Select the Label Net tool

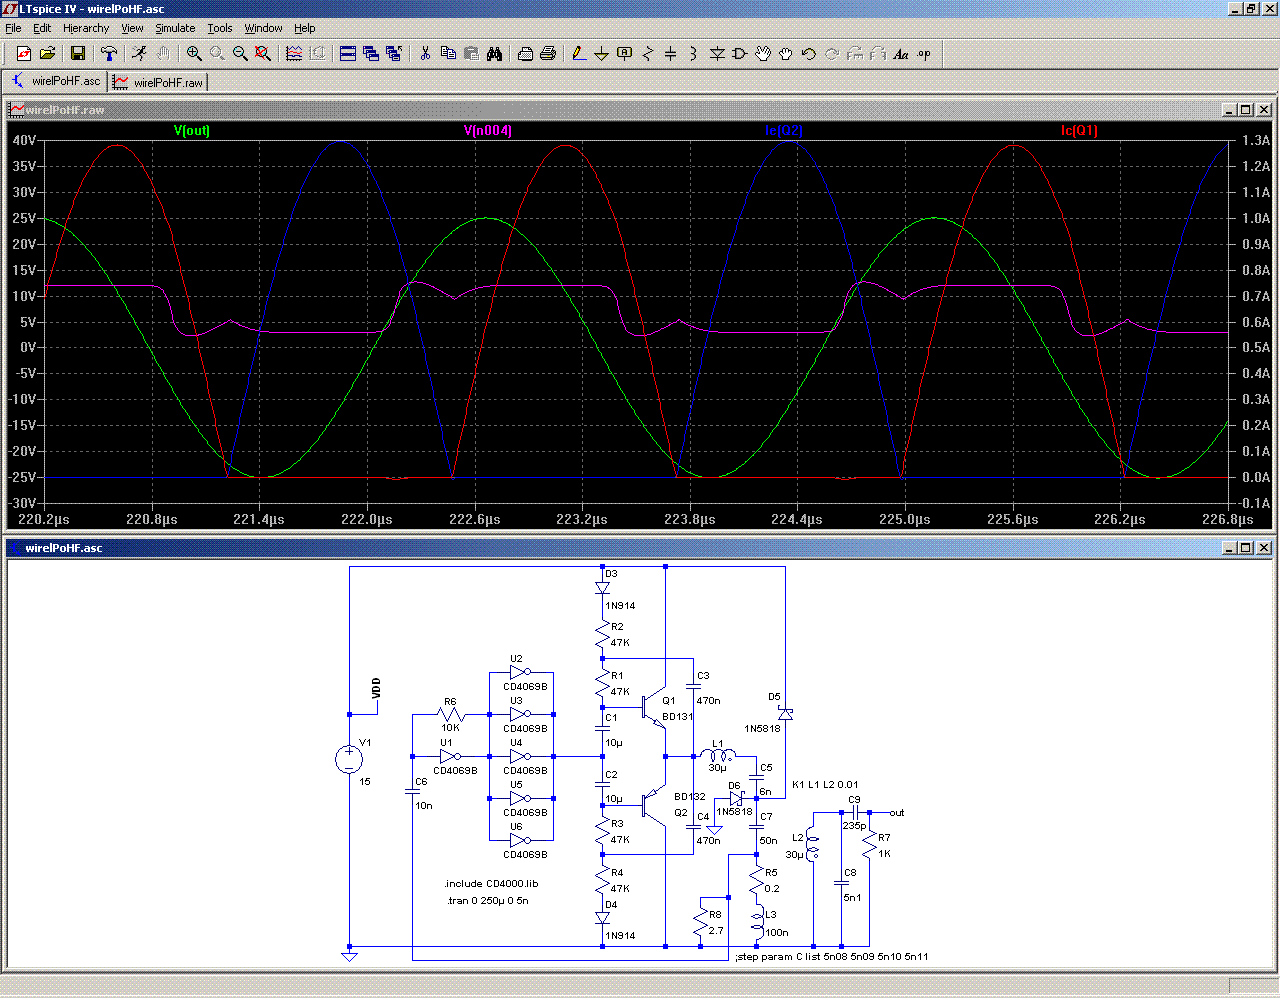coord(624,54)
